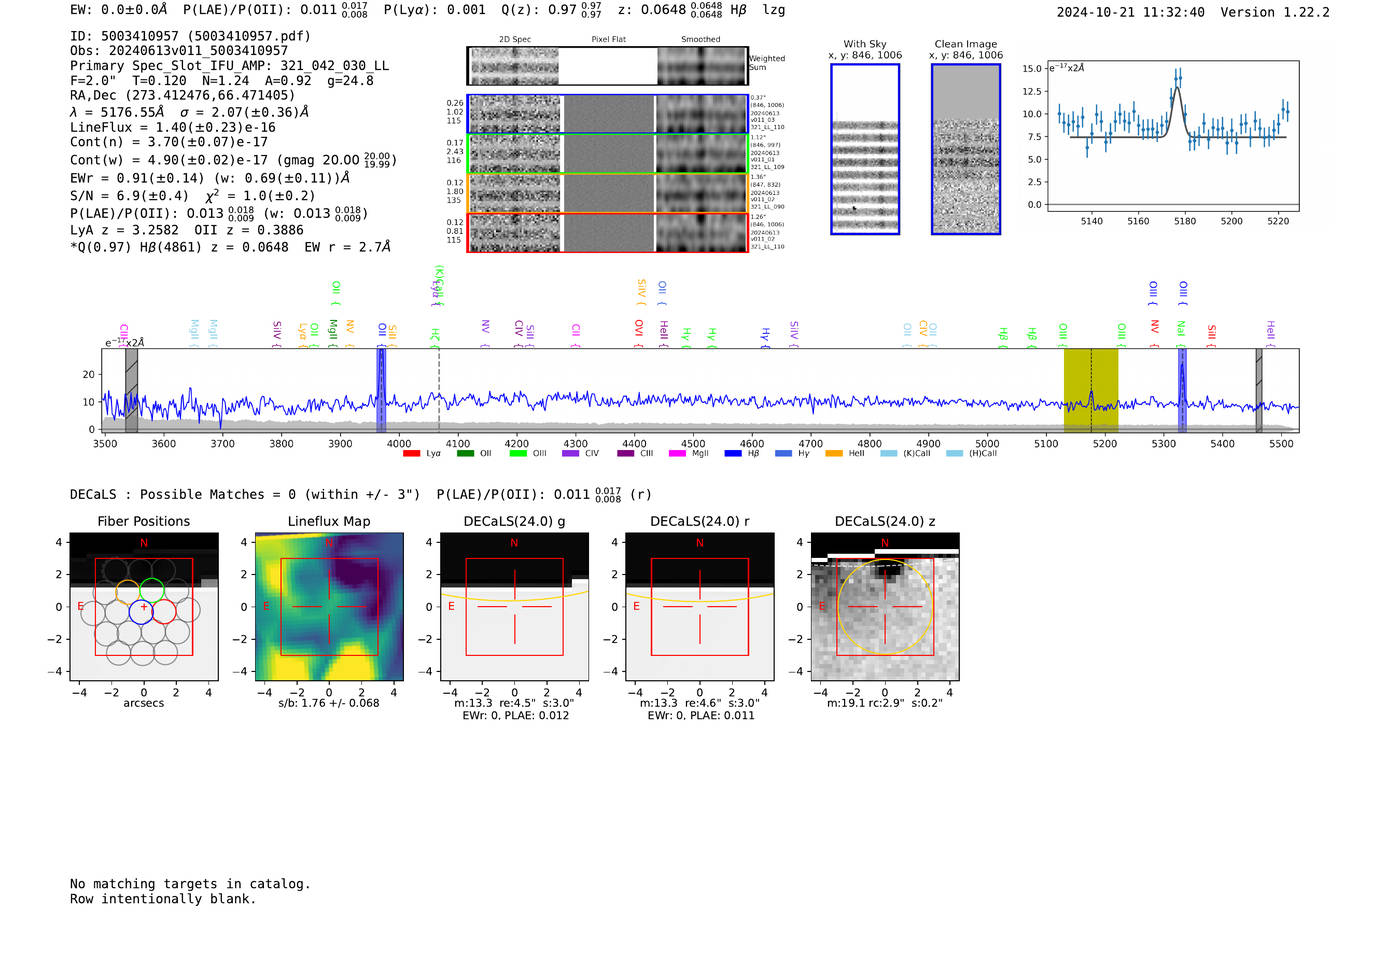Click the s/b: 1.76 +/- 0.068 caption
Image resolution: width=1400 pixels, height=953 pixels.
click(329, 703)
